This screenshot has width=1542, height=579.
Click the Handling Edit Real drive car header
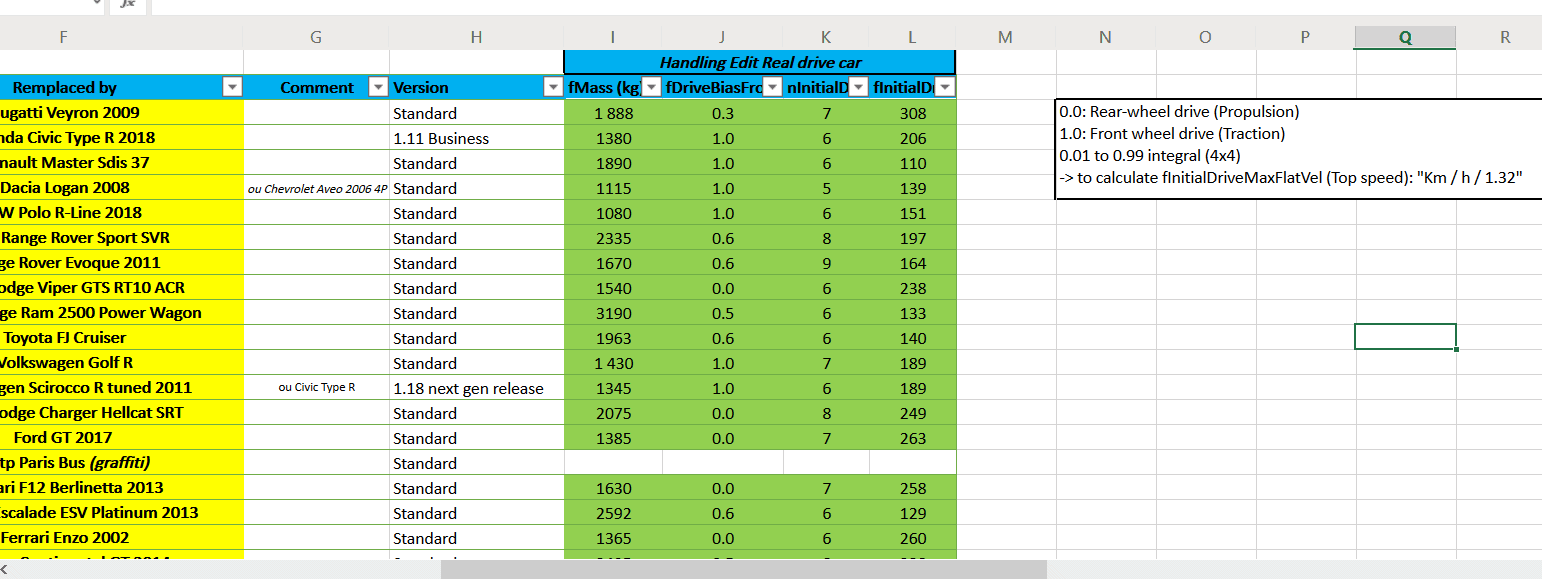coord(760,62)
